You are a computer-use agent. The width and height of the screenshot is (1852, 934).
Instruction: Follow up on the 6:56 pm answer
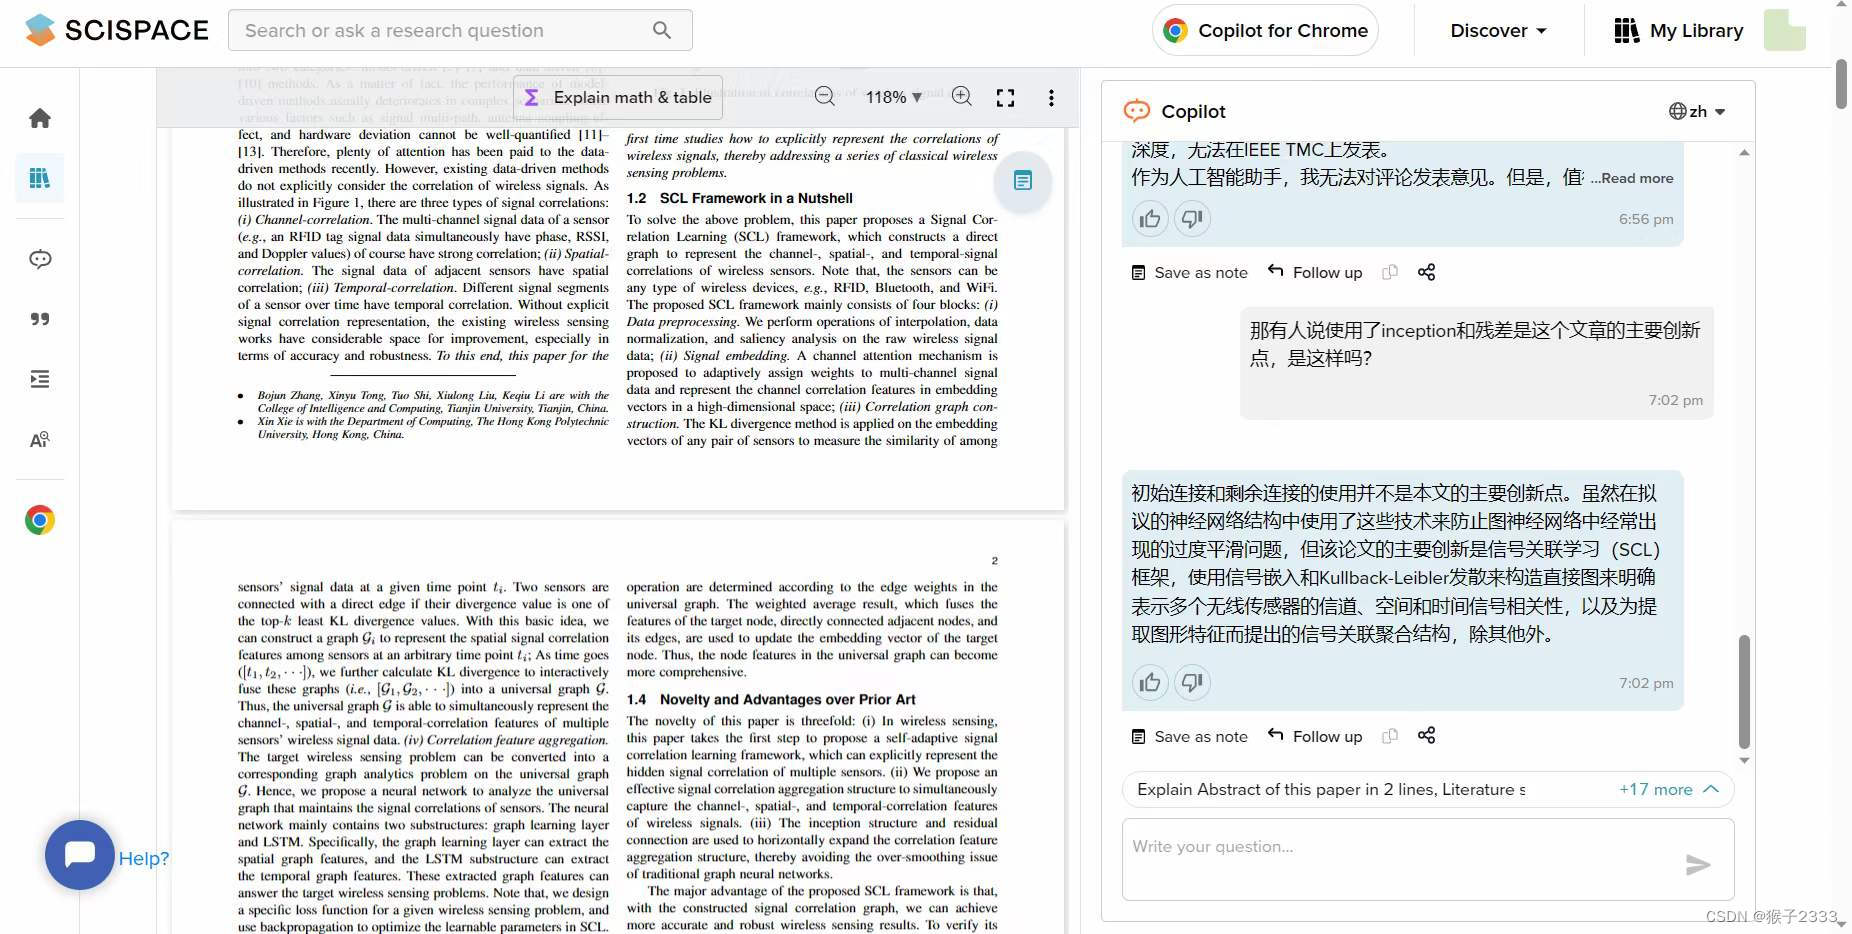pyautogui.click(x=1315, y=272)
